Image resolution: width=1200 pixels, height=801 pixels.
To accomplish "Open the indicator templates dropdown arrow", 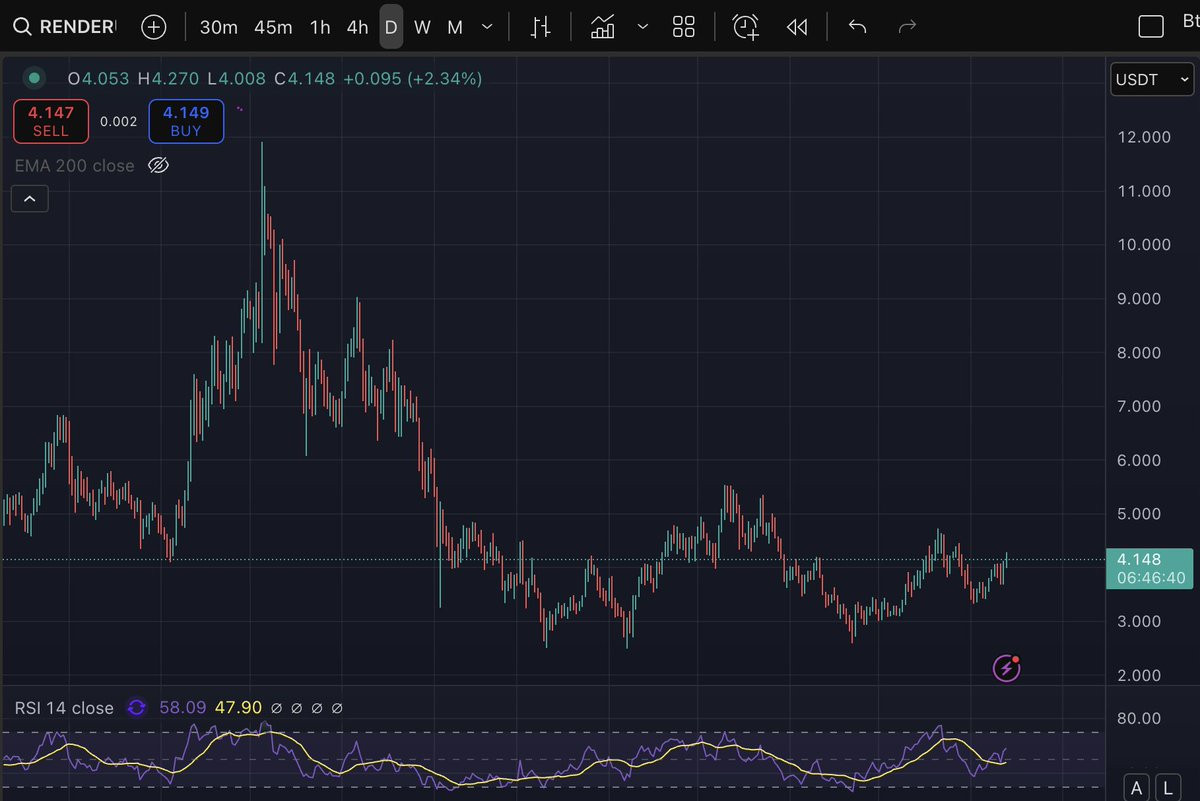I will click(x=643, y=27).
